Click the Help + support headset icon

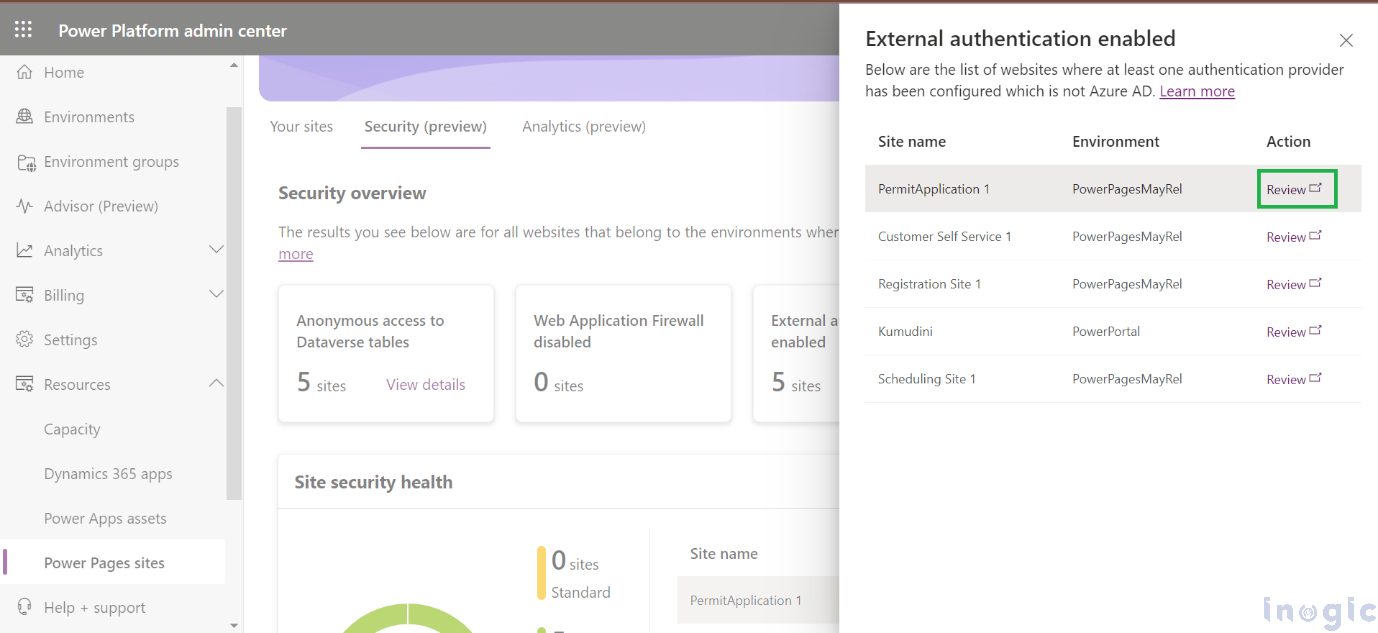click(x=25, y=607)
